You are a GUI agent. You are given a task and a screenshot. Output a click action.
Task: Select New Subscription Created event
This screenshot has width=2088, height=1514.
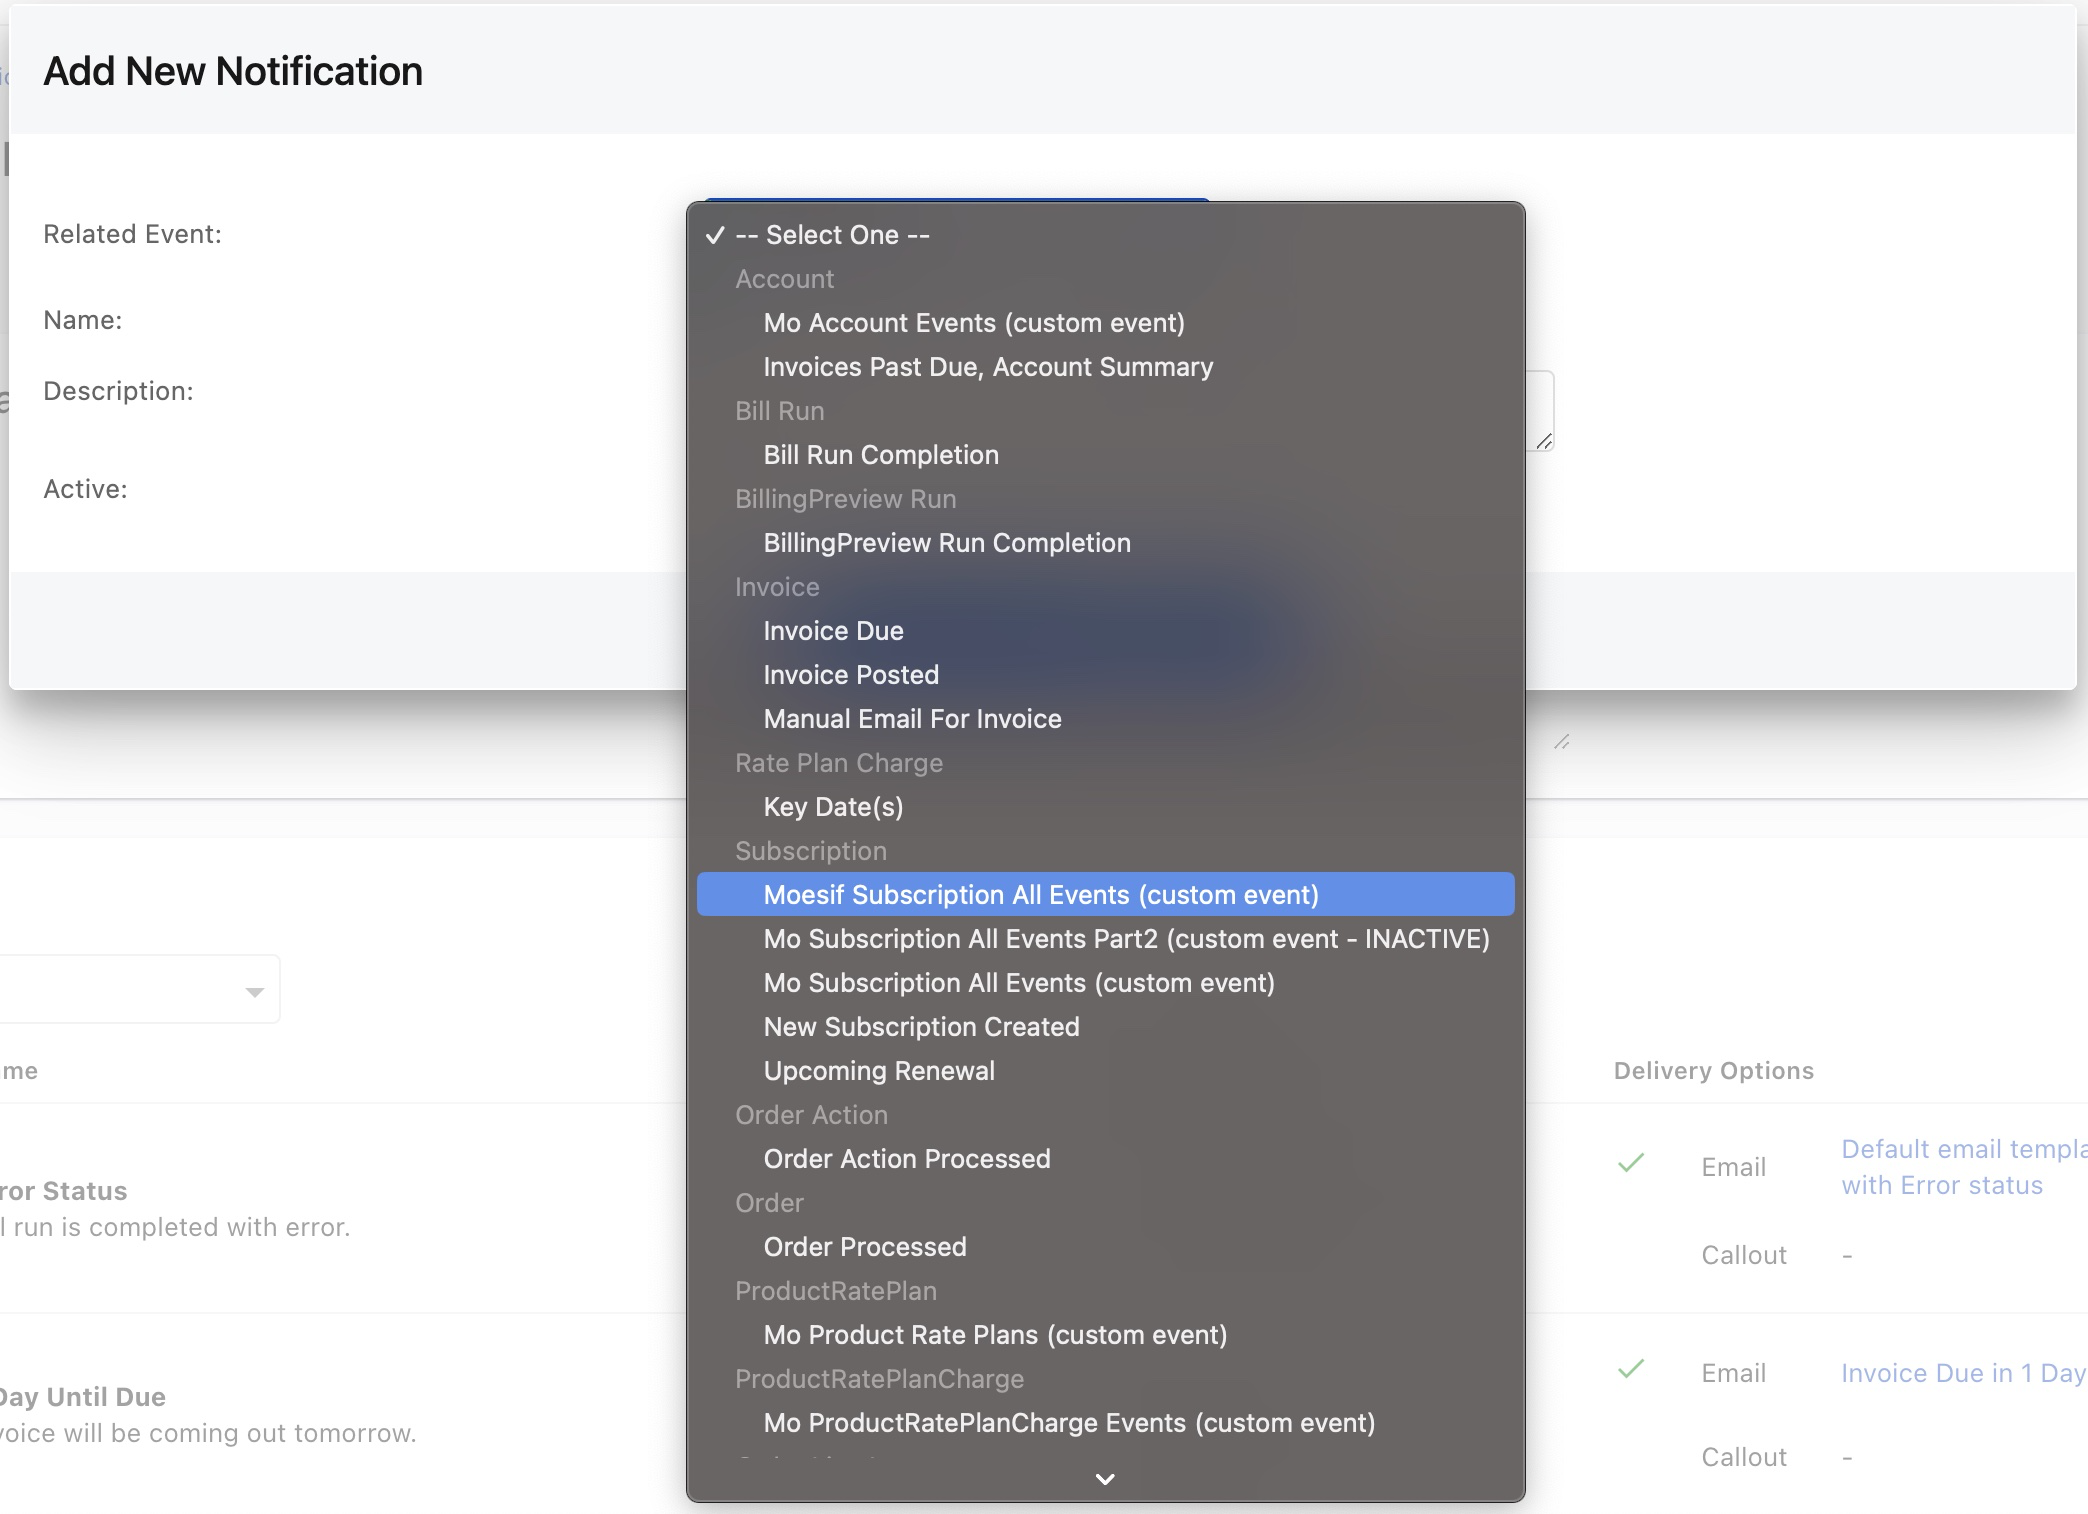(x=920, y=1027)
